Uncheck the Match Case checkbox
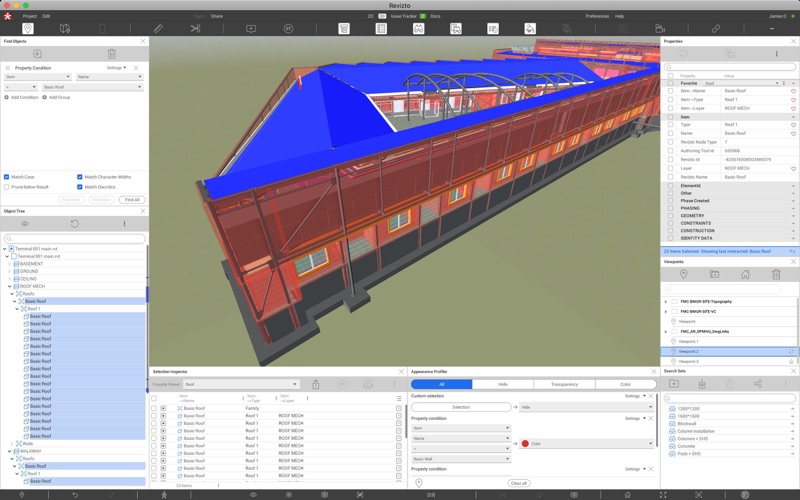800x500 pixels. click(x=6, y=177)
